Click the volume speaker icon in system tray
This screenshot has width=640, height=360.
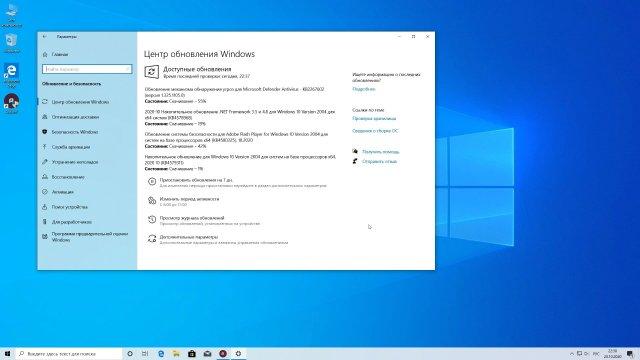[x=587, y=353]
